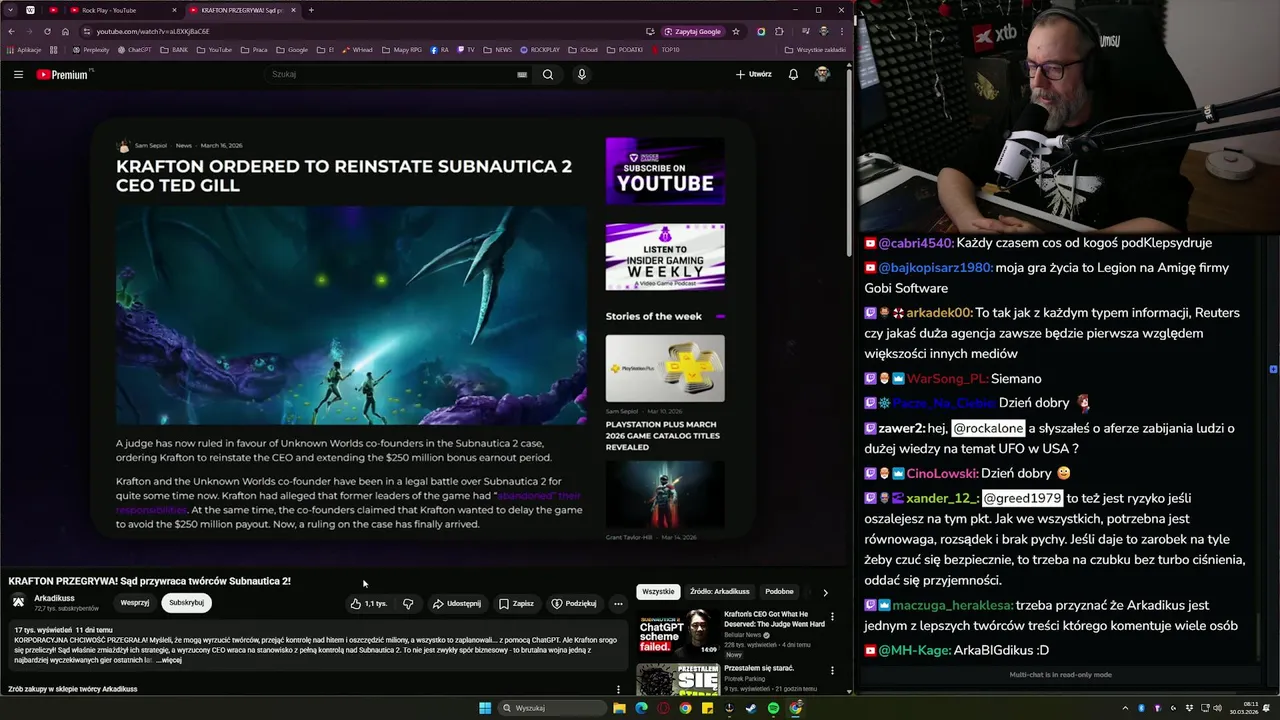Open more actions ellipsis beside Podziękuj
Viewport: 1280px width, 720px height.
(x=618, y=603)
